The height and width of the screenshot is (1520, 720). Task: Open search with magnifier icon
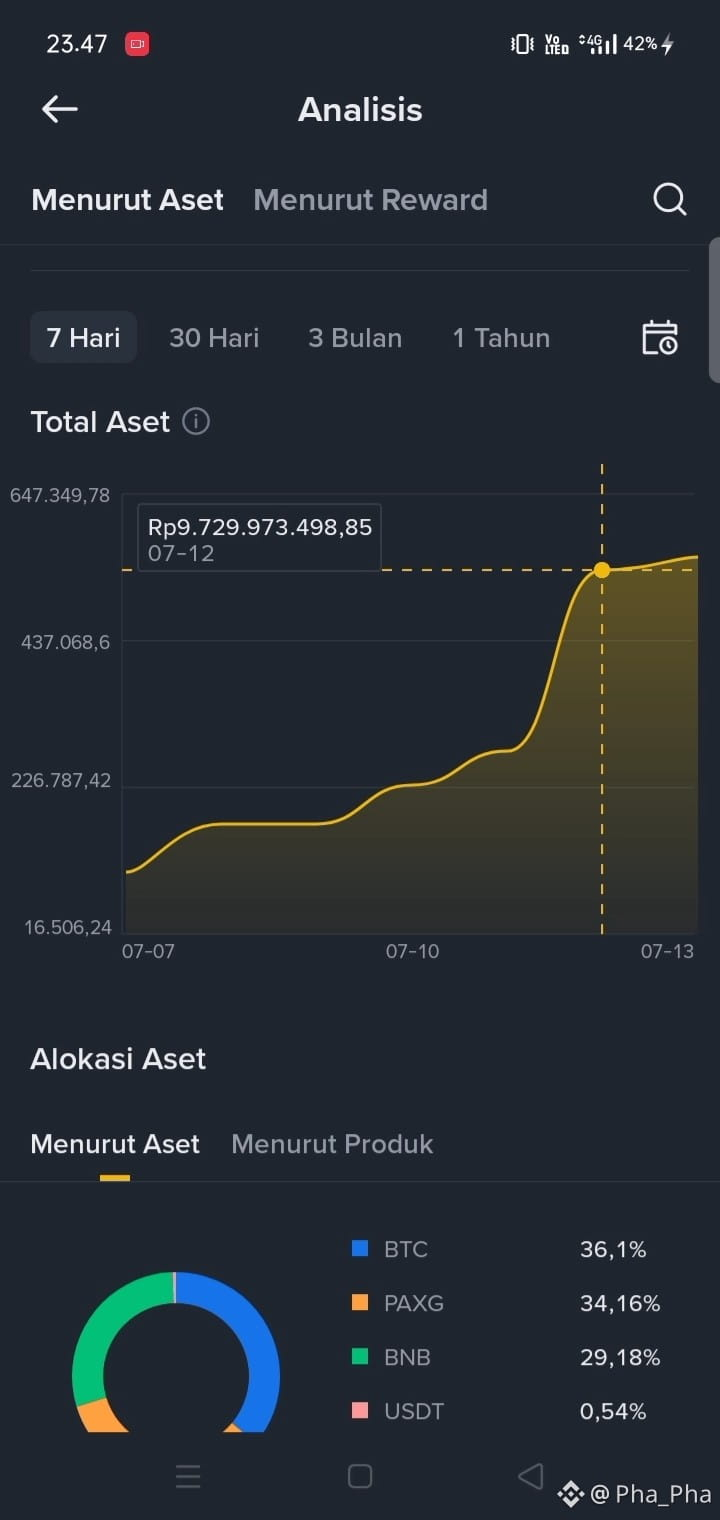point(670,199)
